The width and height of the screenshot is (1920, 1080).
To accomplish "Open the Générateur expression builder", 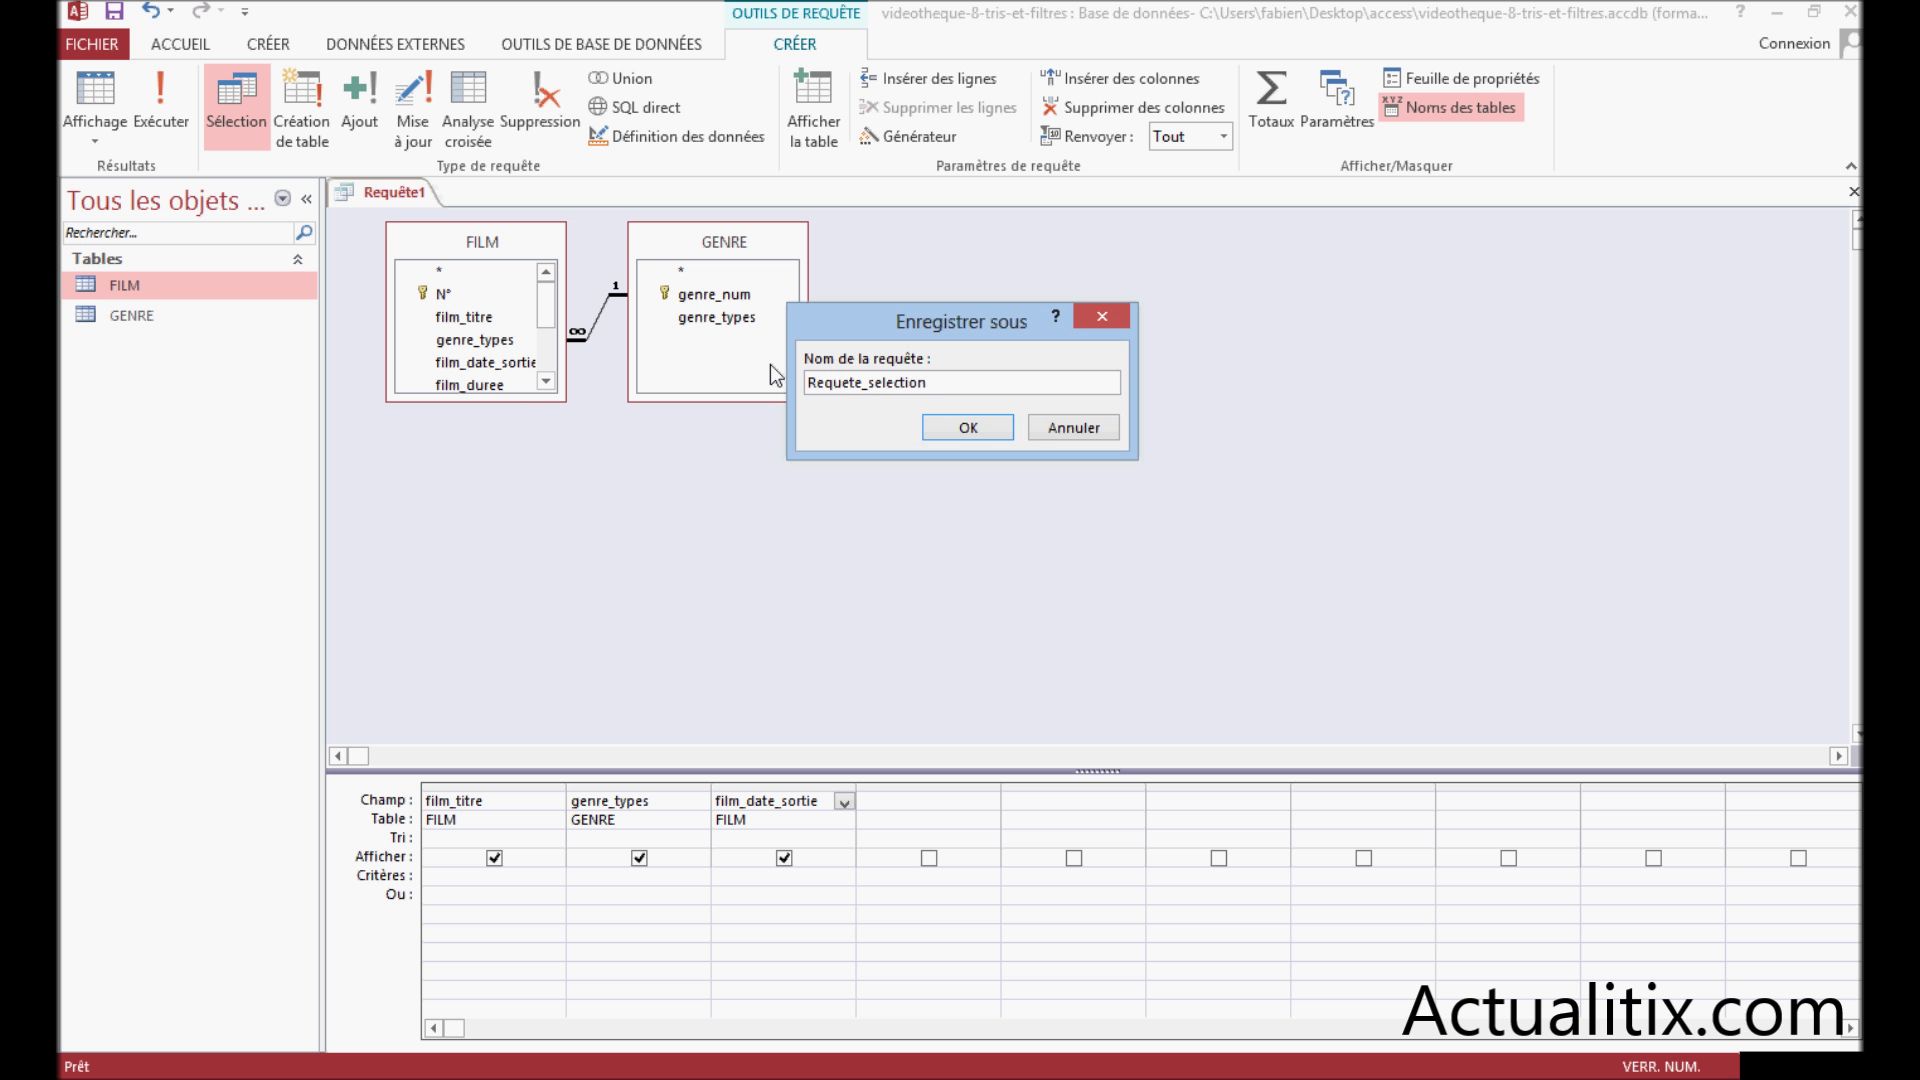I will coord(908,136).
